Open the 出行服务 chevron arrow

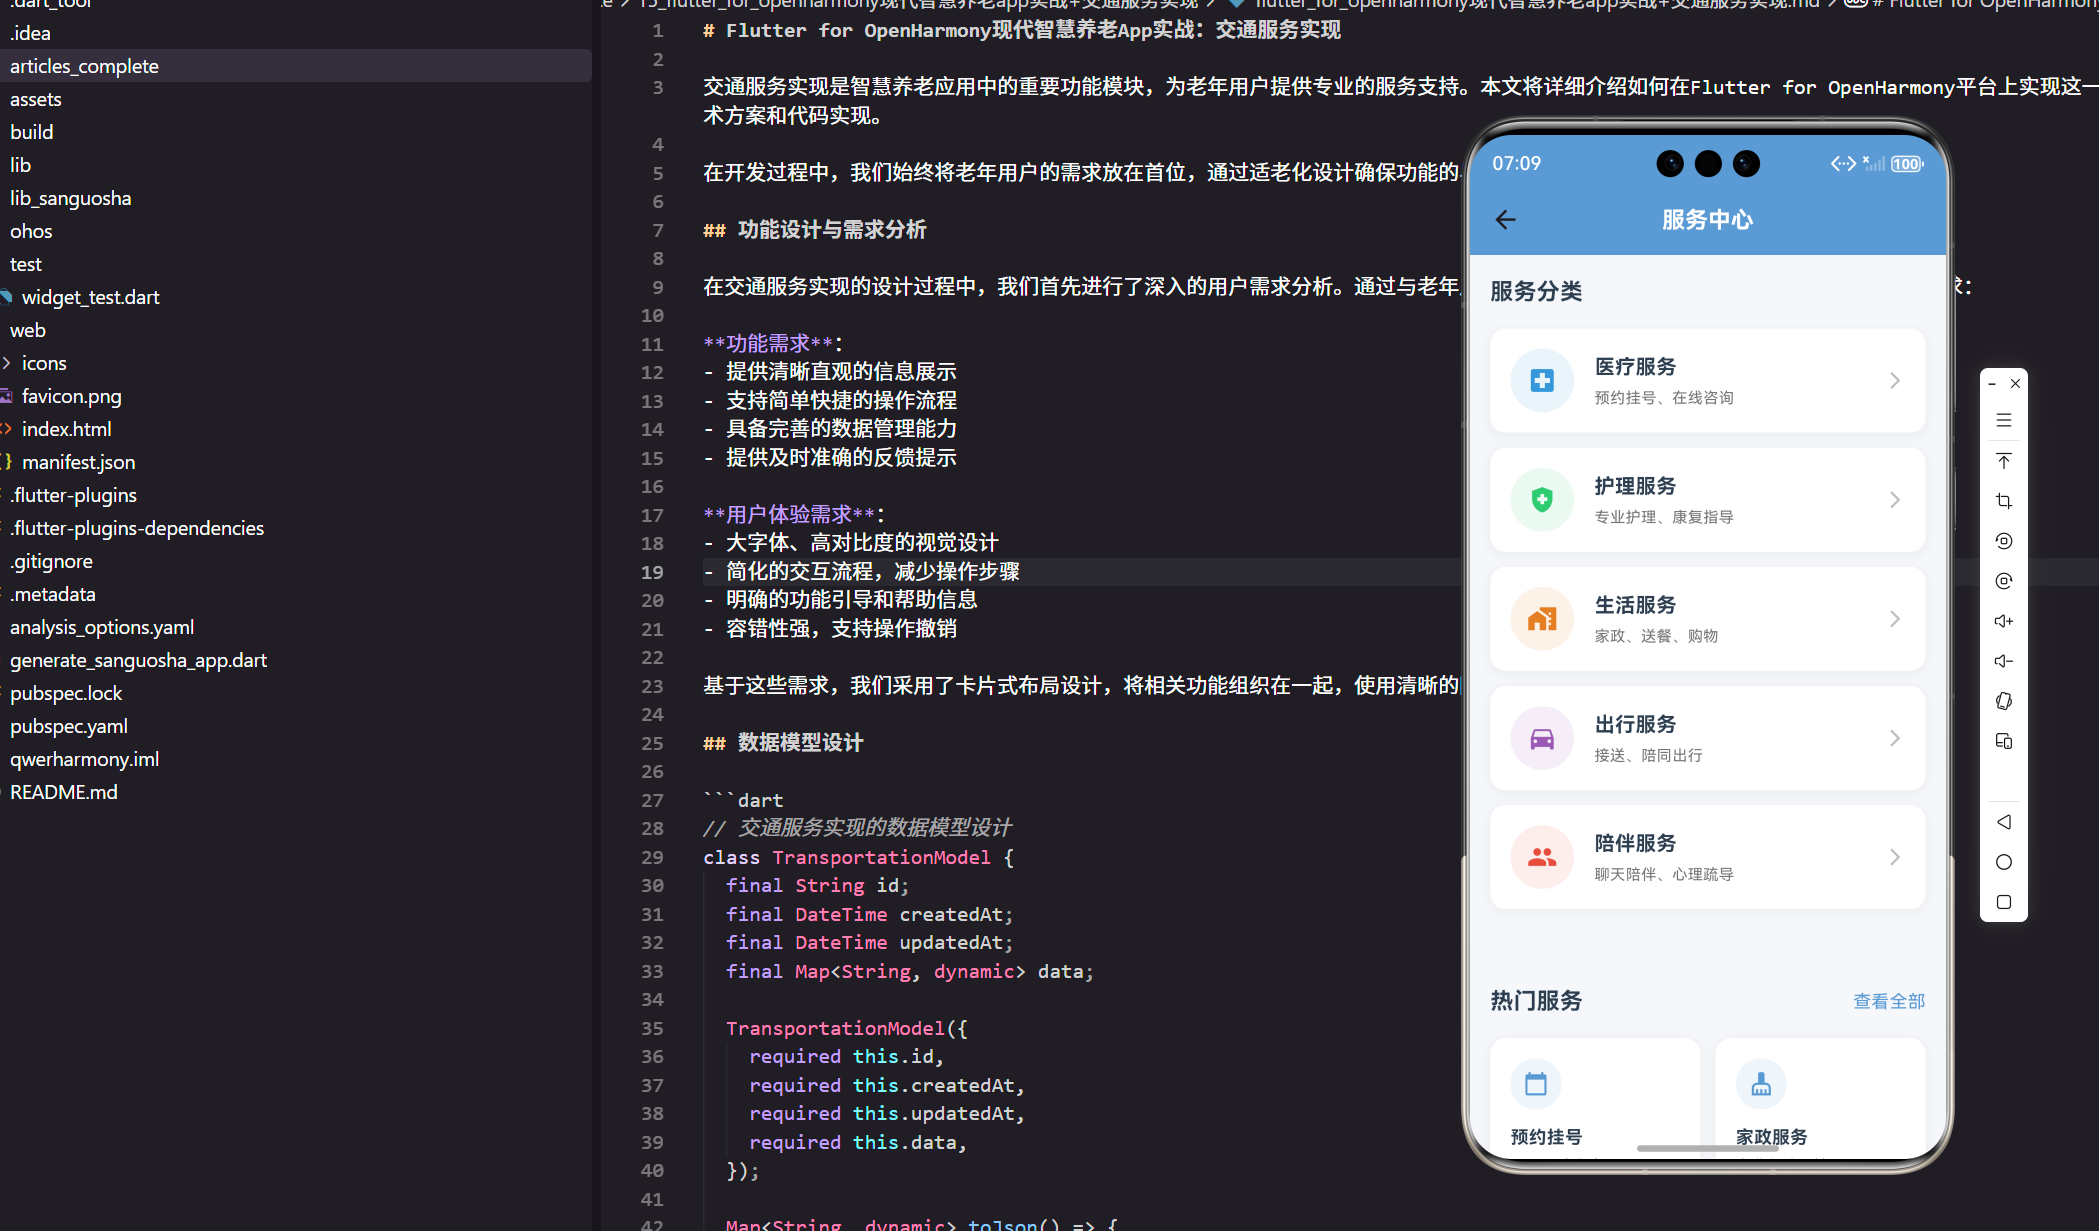[x=1895, y=738]
